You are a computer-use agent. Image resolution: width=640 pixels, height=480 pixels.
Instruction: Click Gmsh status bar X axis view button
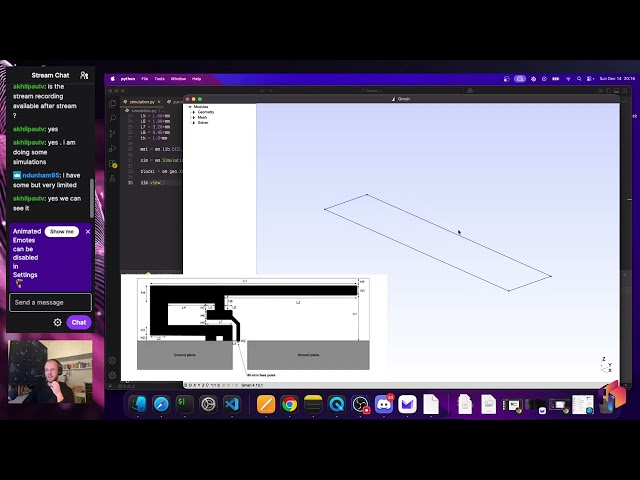coord(195,385)
